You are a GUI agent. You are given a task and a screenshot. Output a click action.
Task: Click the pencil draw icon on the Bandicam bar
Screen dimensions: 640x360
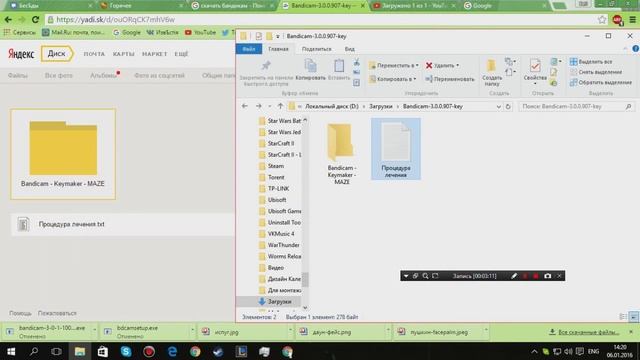514,276
